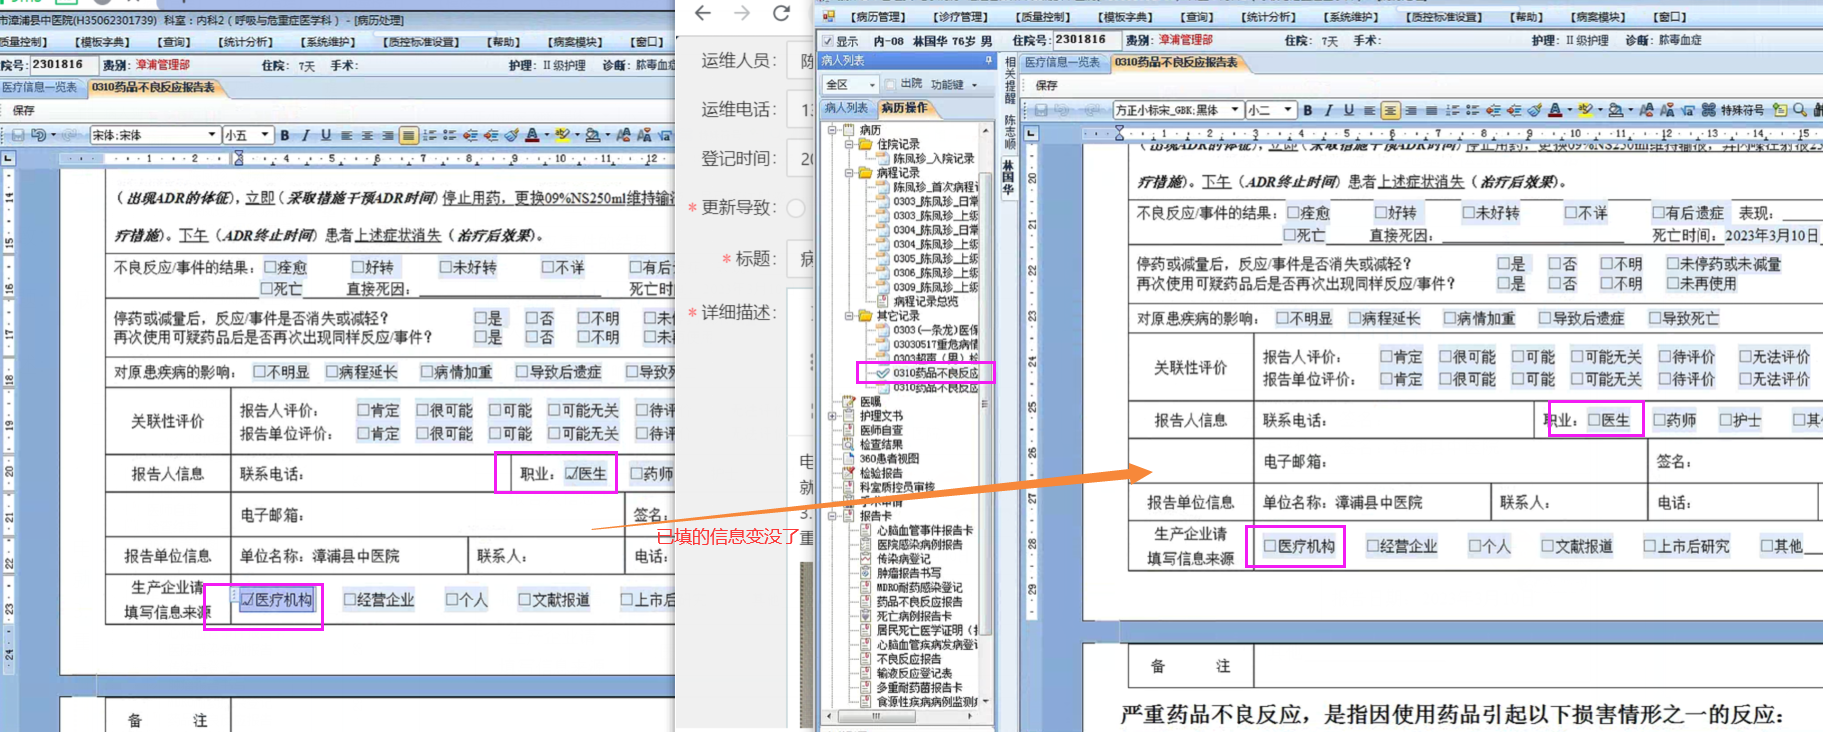The height and width of the screenshot is (732, 1823).
Task: Click Bold icon in right editor toolbar
Action: (1307, 110)
